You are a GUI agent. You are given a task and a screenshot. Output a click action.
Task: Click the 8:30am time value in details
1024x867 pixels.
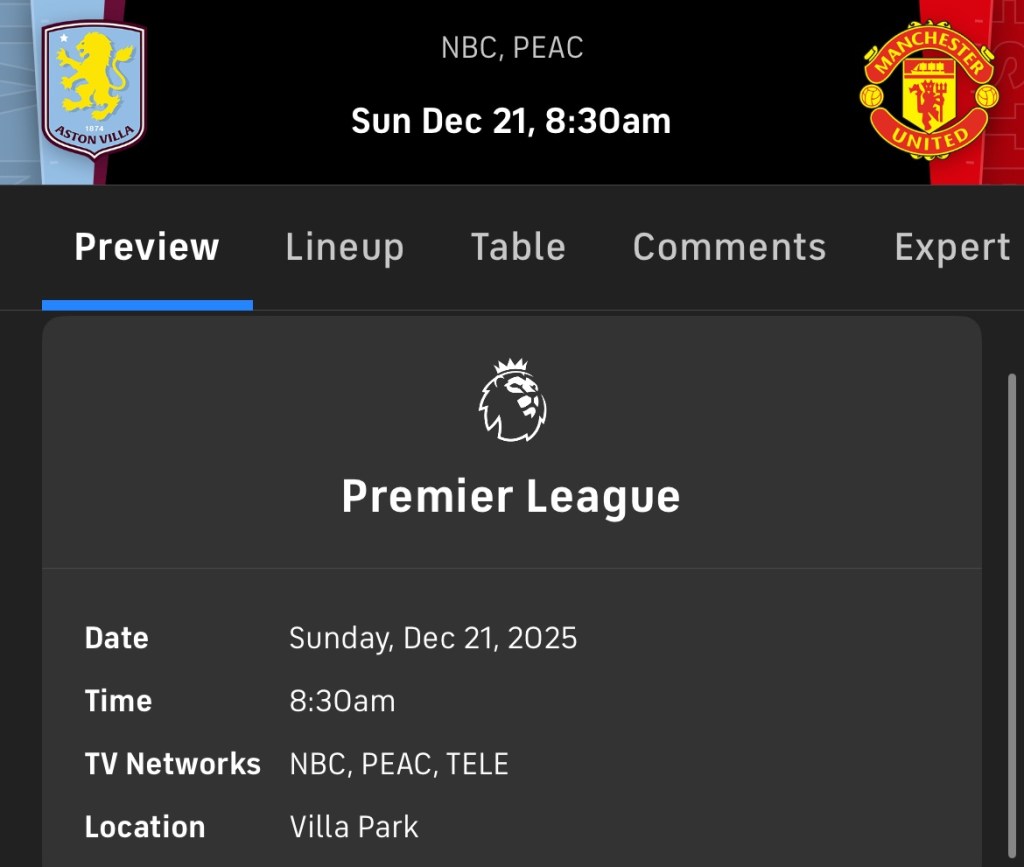point(342,701)
